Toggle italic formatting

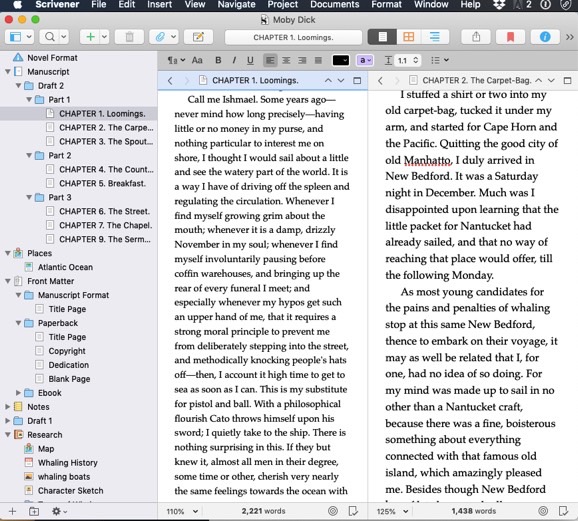pos(234,60)
